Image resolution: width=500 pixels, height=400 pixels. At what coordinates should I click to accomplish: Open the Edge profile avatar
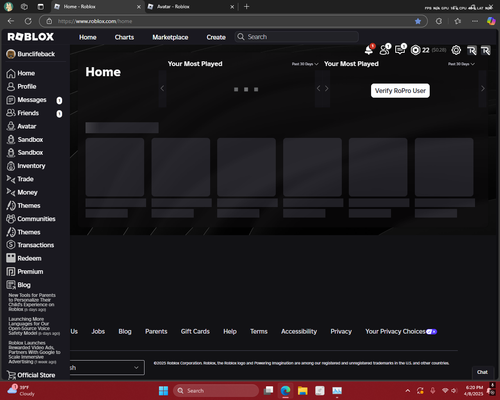(8, 6)
